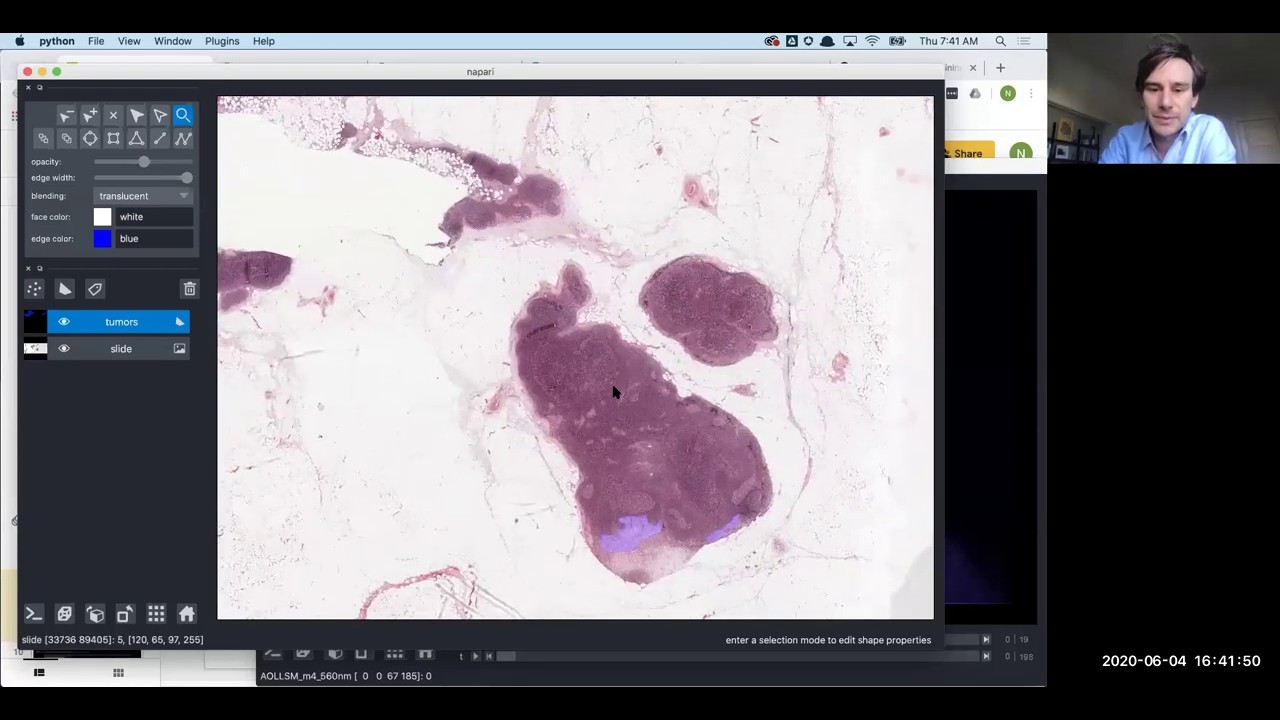The height and width of the screenshot is (720, 1280).
Task: Click the blue edge color swatch
Action: (x=102, y=239)
